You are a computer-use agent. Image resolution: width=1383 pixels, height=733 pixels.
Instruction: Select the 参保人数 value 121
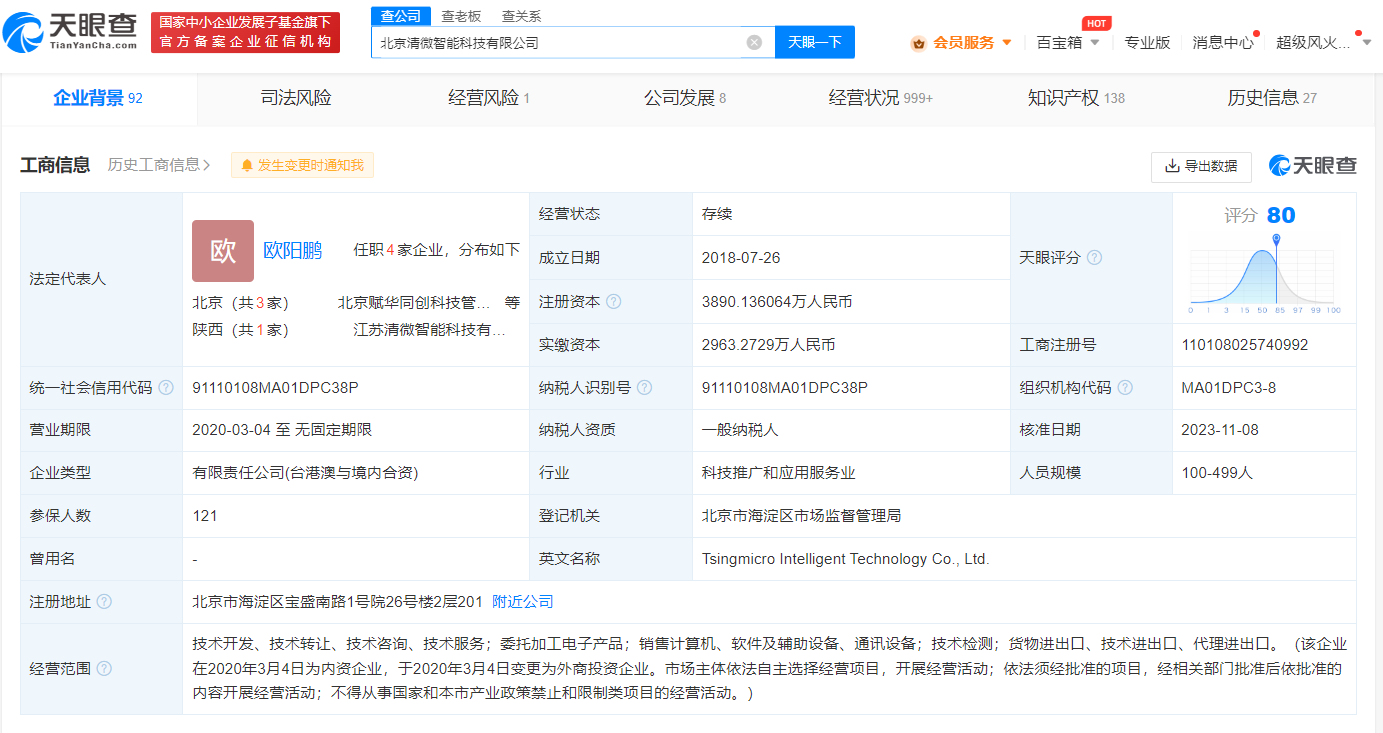coord(205,516)
